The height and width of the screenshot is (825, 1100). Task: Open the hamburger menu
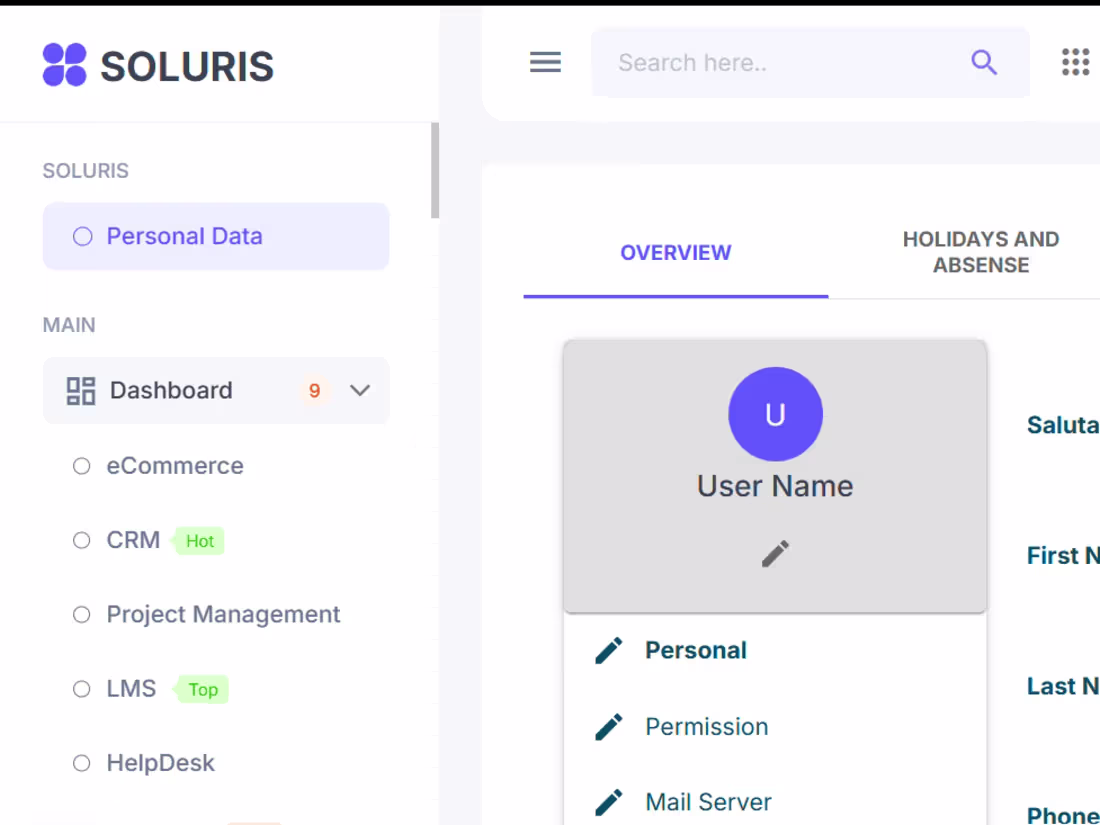click(x=545, y=62)
